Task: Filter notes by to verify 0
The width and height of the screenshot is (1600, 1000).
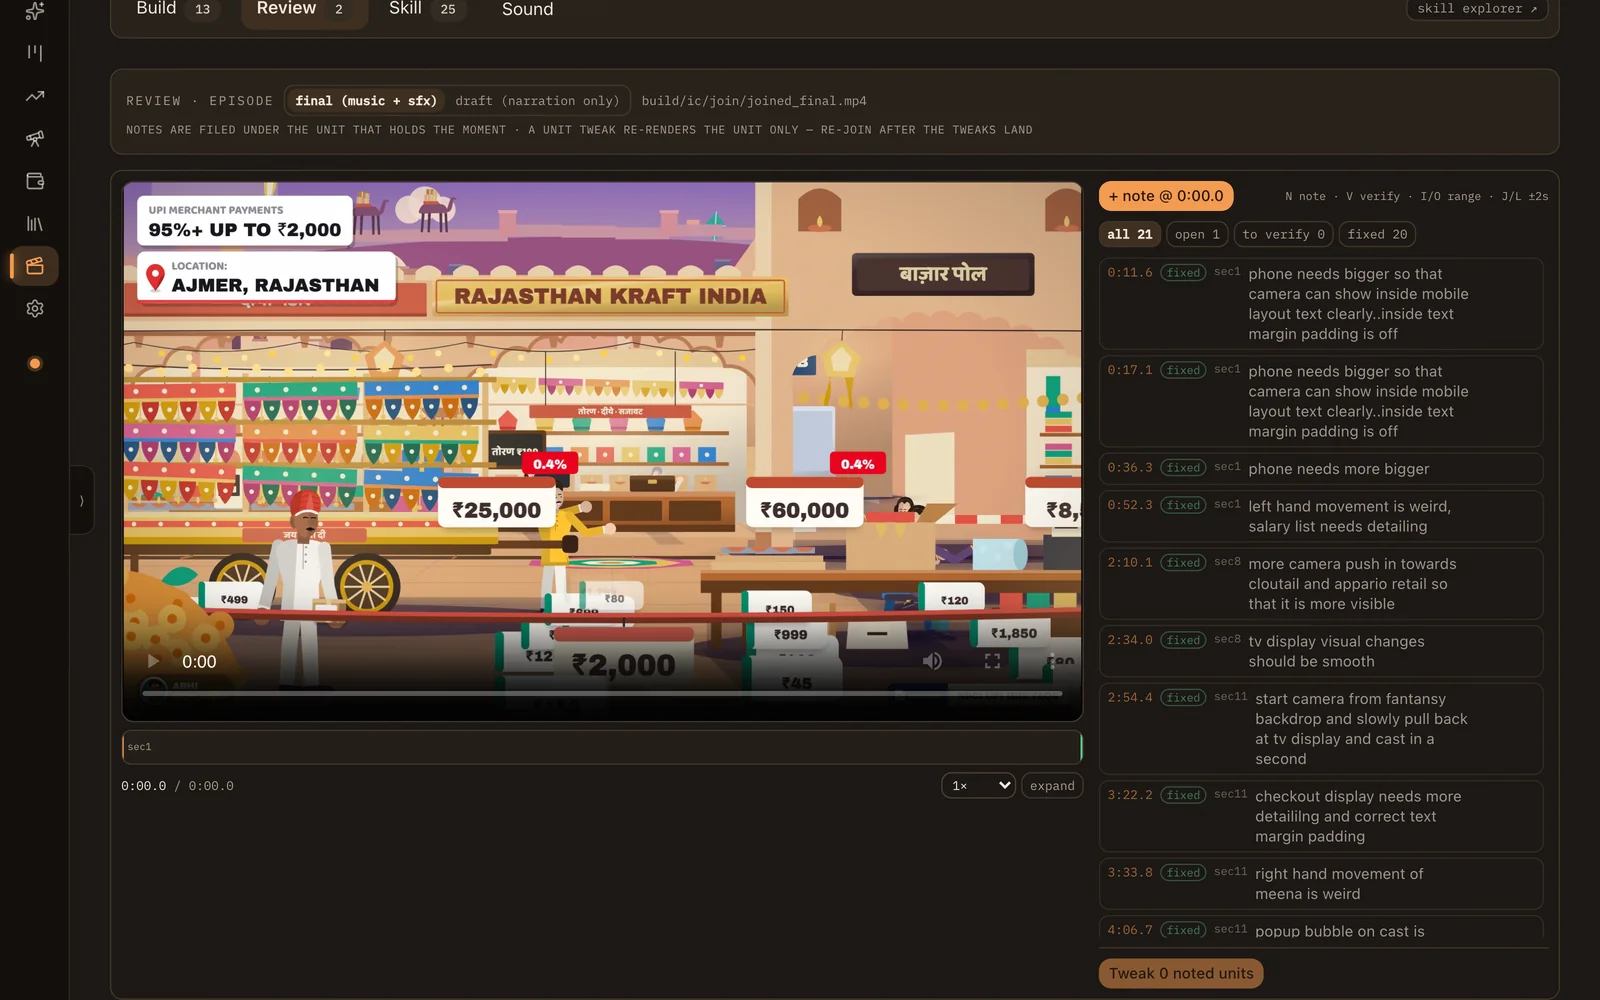Action: coord(1283,234)
